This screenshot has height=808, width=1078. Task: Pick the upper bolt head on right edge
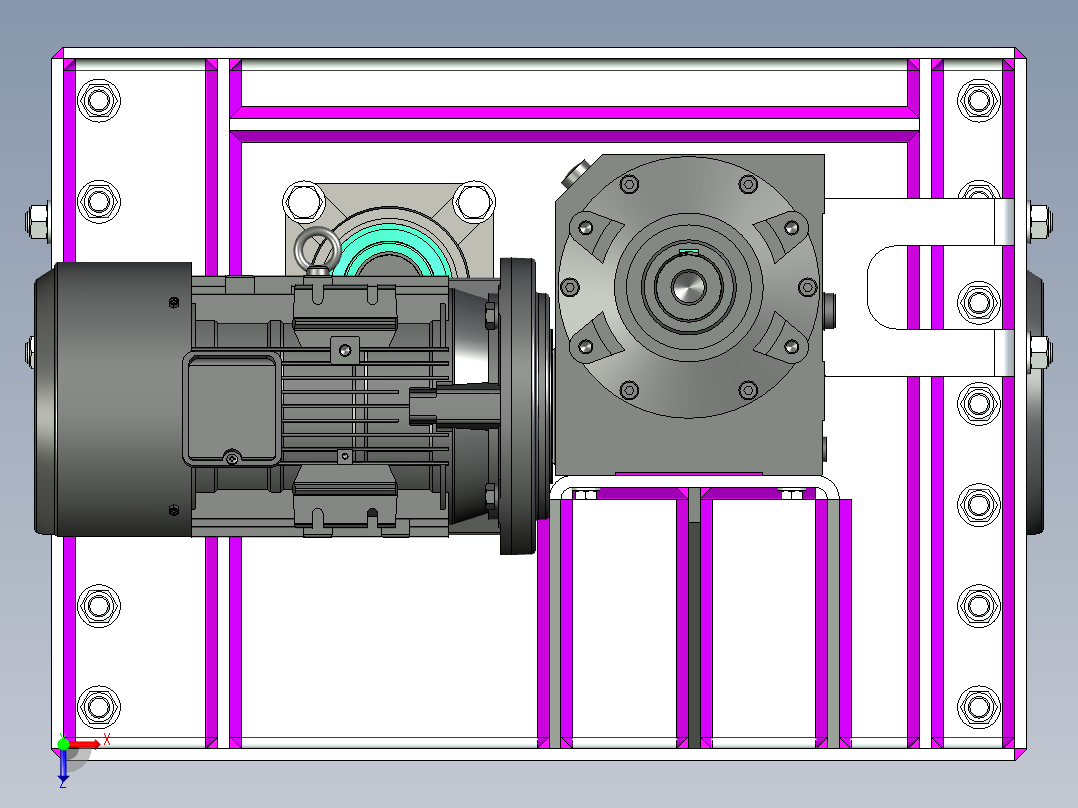(1038, 221)
